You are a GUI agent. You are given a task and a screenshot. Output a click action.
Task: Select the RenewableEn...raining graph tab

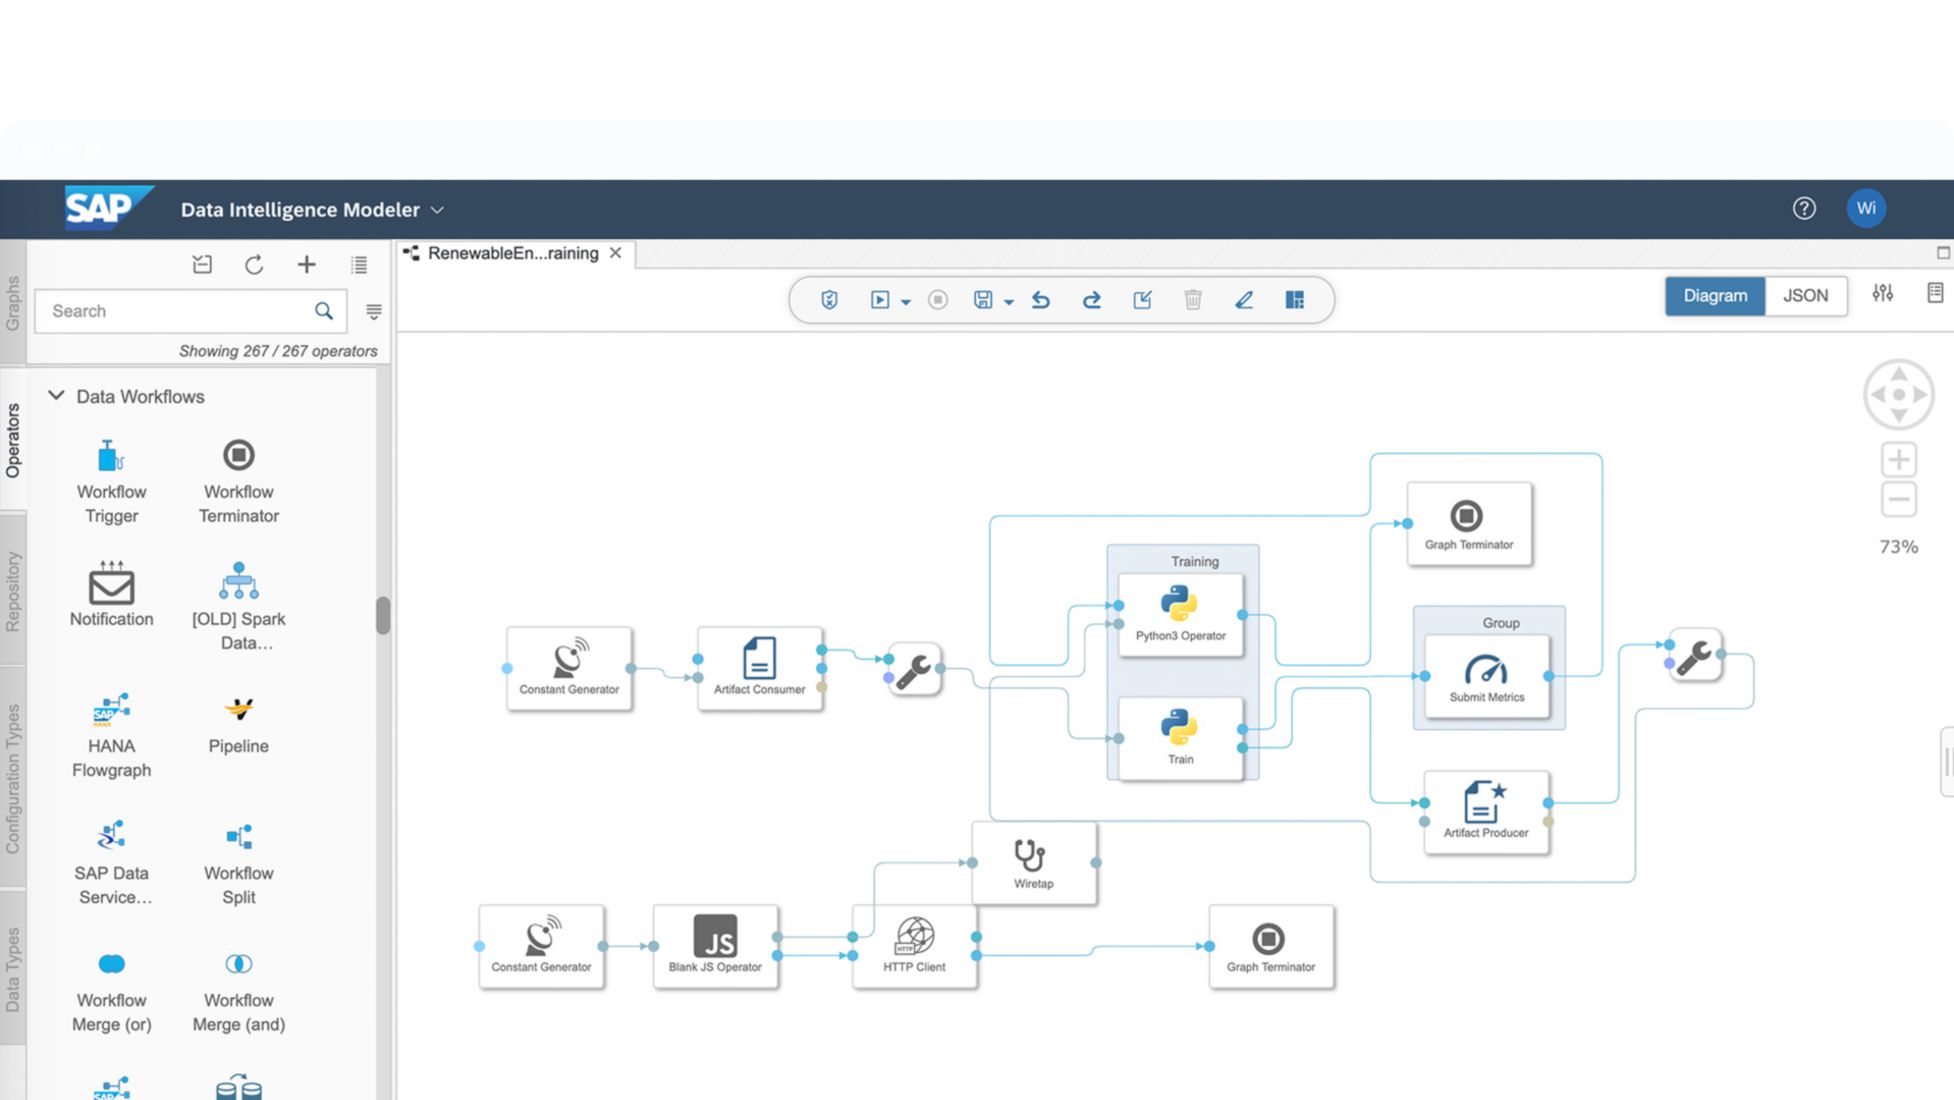pos(512,254)
